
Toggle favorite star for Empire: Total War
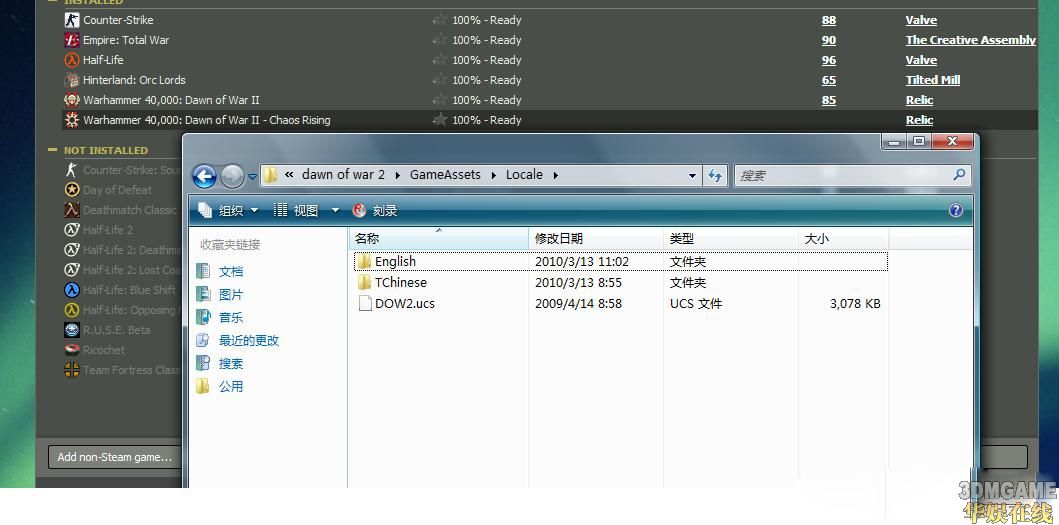pos(440,40)
